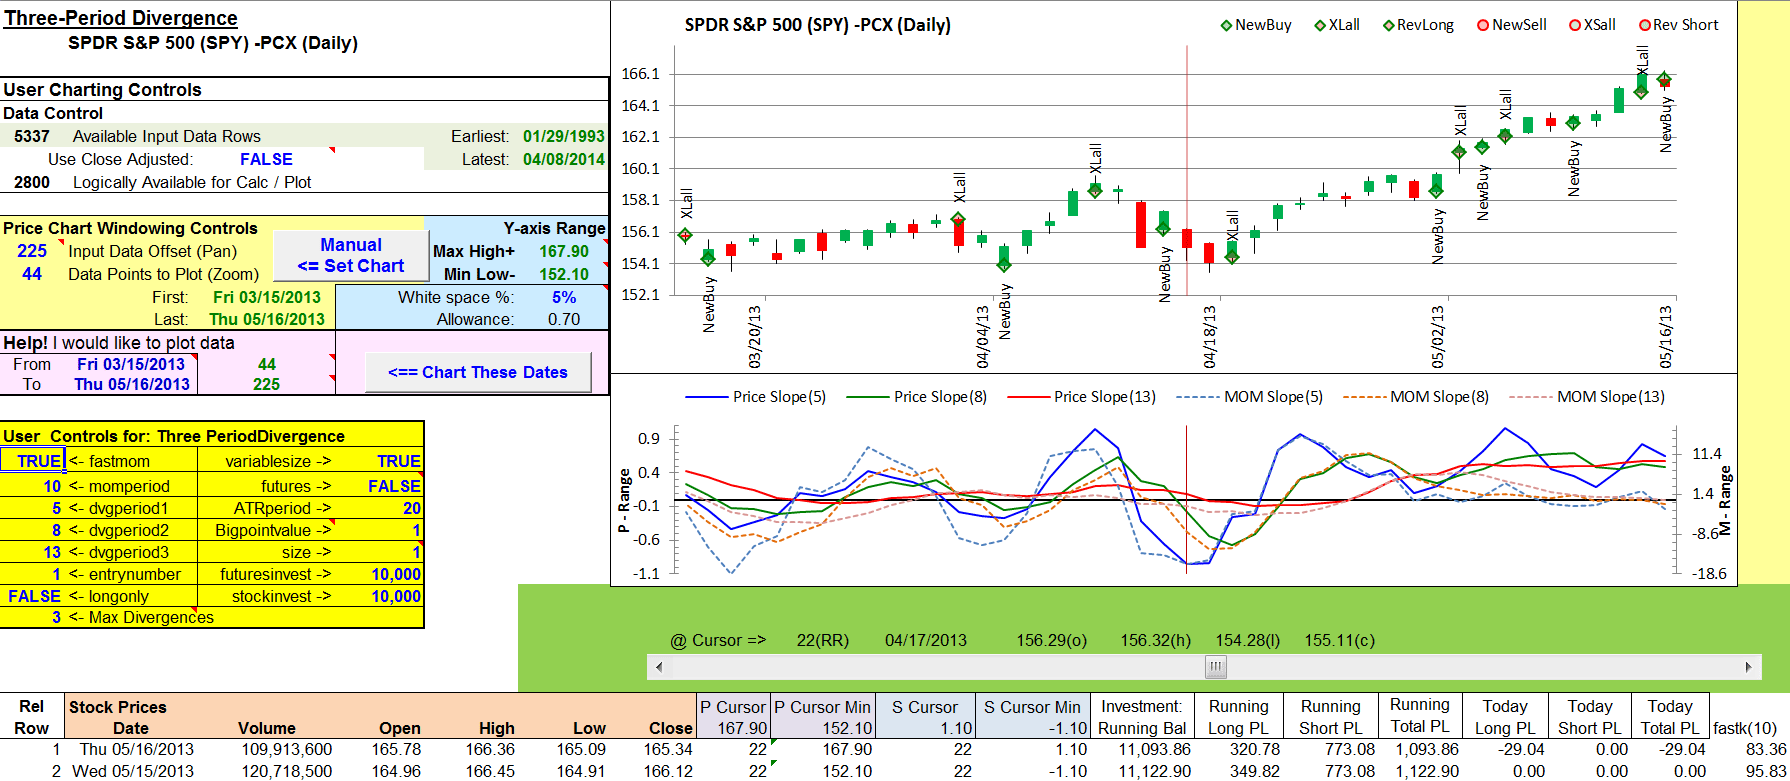Image resolution: width=1790 pixels, height=781 pixels.
Task: Click the MOM Slope(8) dashed legend entry
Action: pos(1416,397)
